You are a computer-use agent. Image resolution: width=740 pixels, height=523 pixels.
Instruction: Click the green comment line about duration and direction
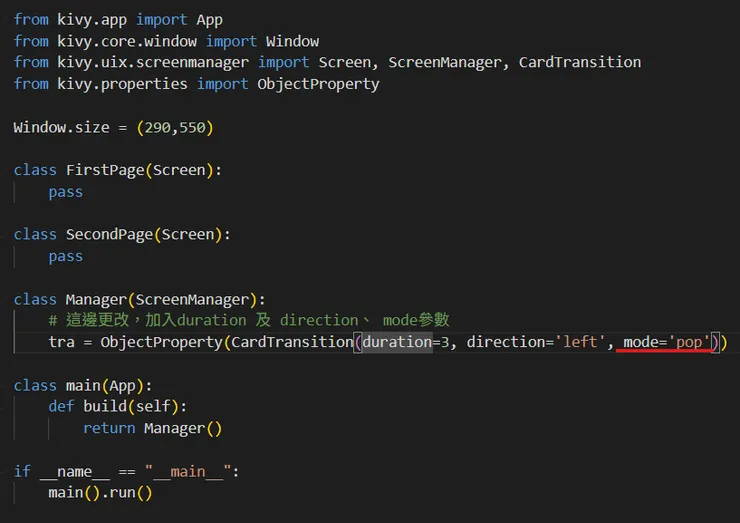click(249, 320)
